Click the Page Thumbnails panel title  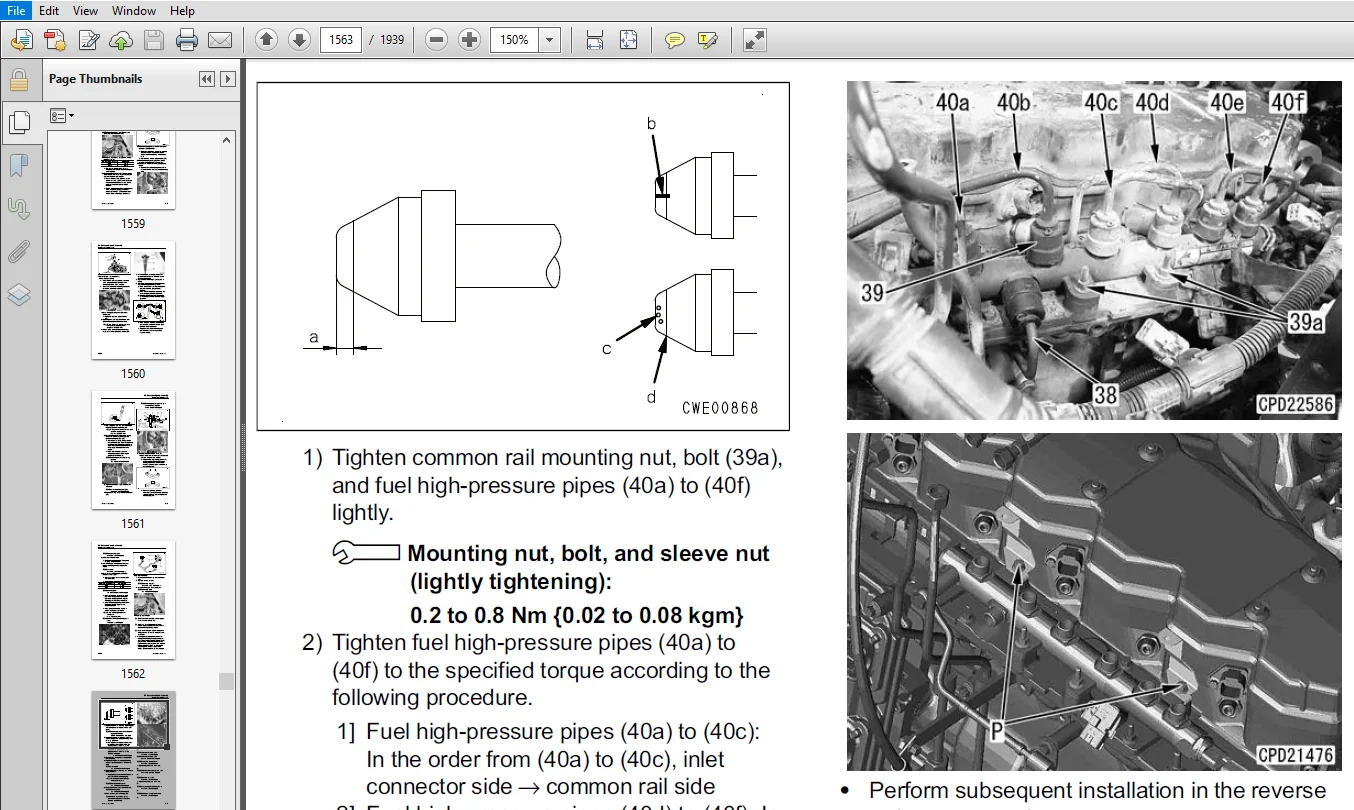(x=96, y=79)
